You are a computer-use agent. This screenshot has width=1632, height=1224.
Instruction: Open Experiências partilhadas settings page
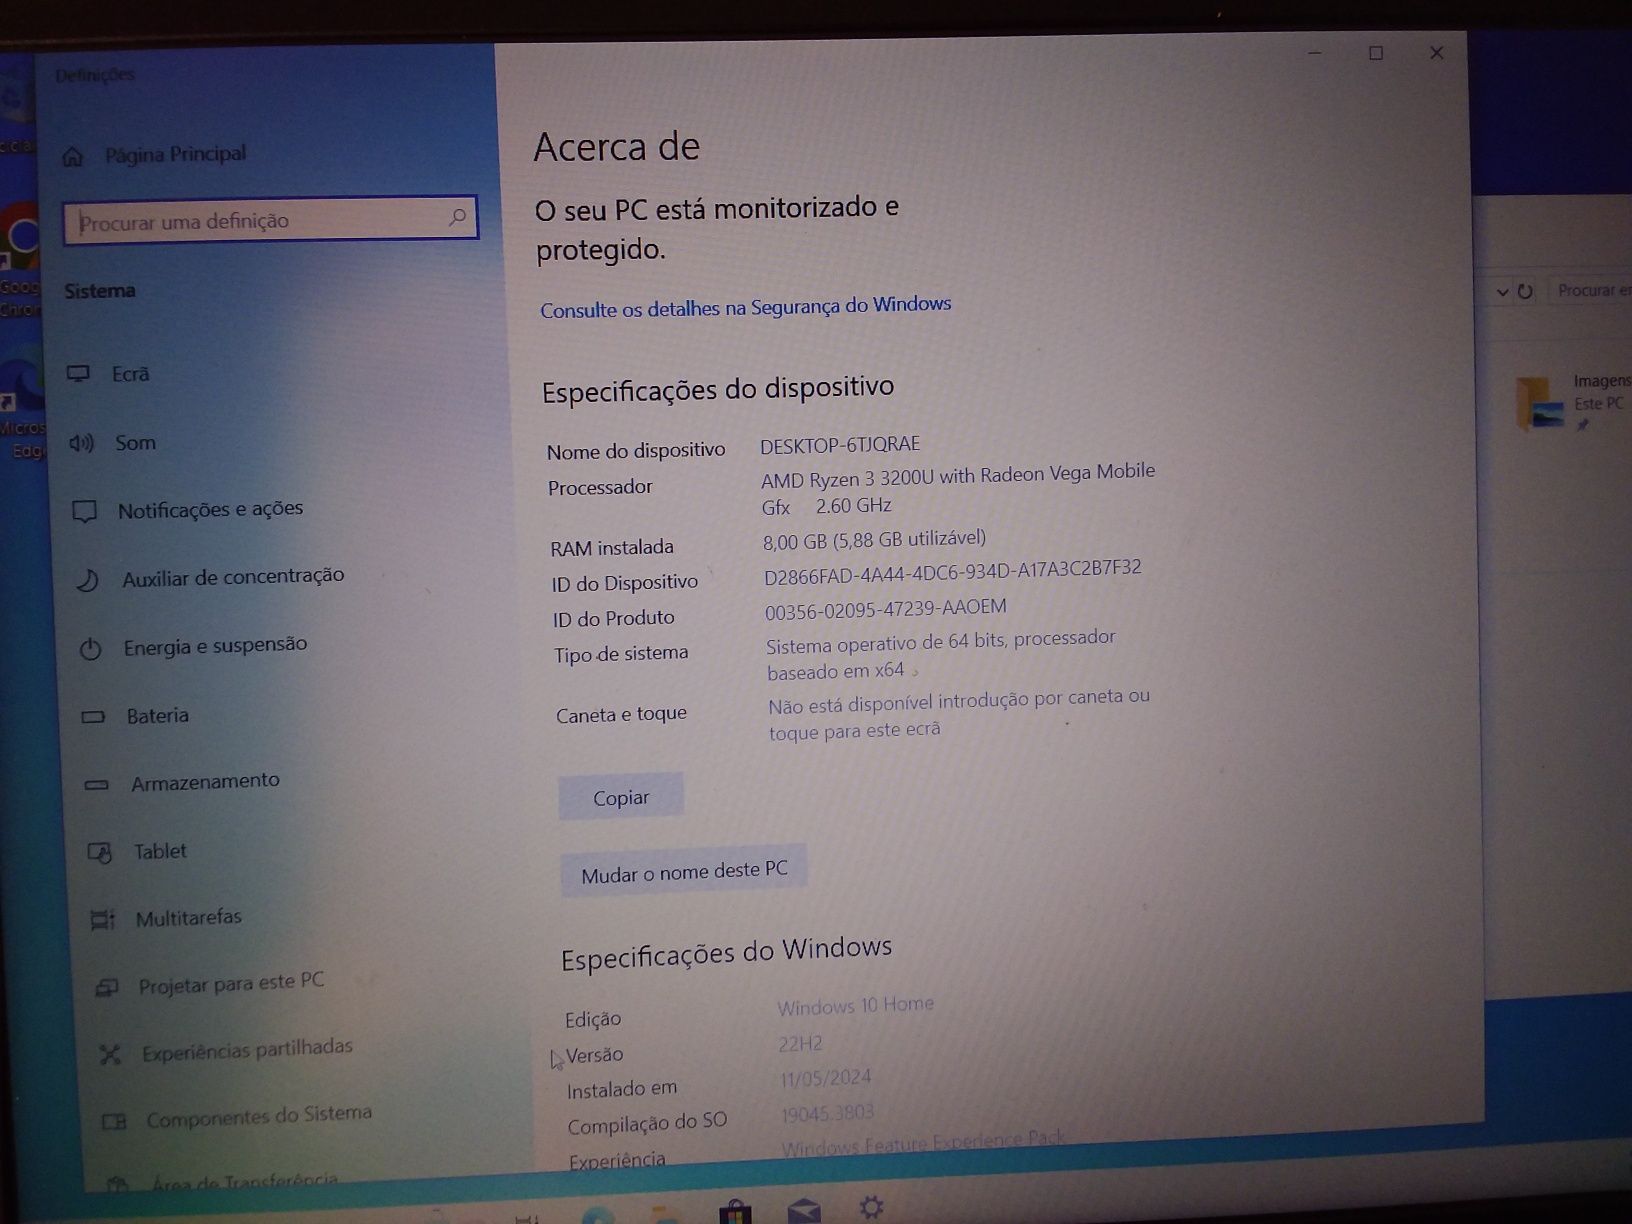click(x=247, y=1050)
